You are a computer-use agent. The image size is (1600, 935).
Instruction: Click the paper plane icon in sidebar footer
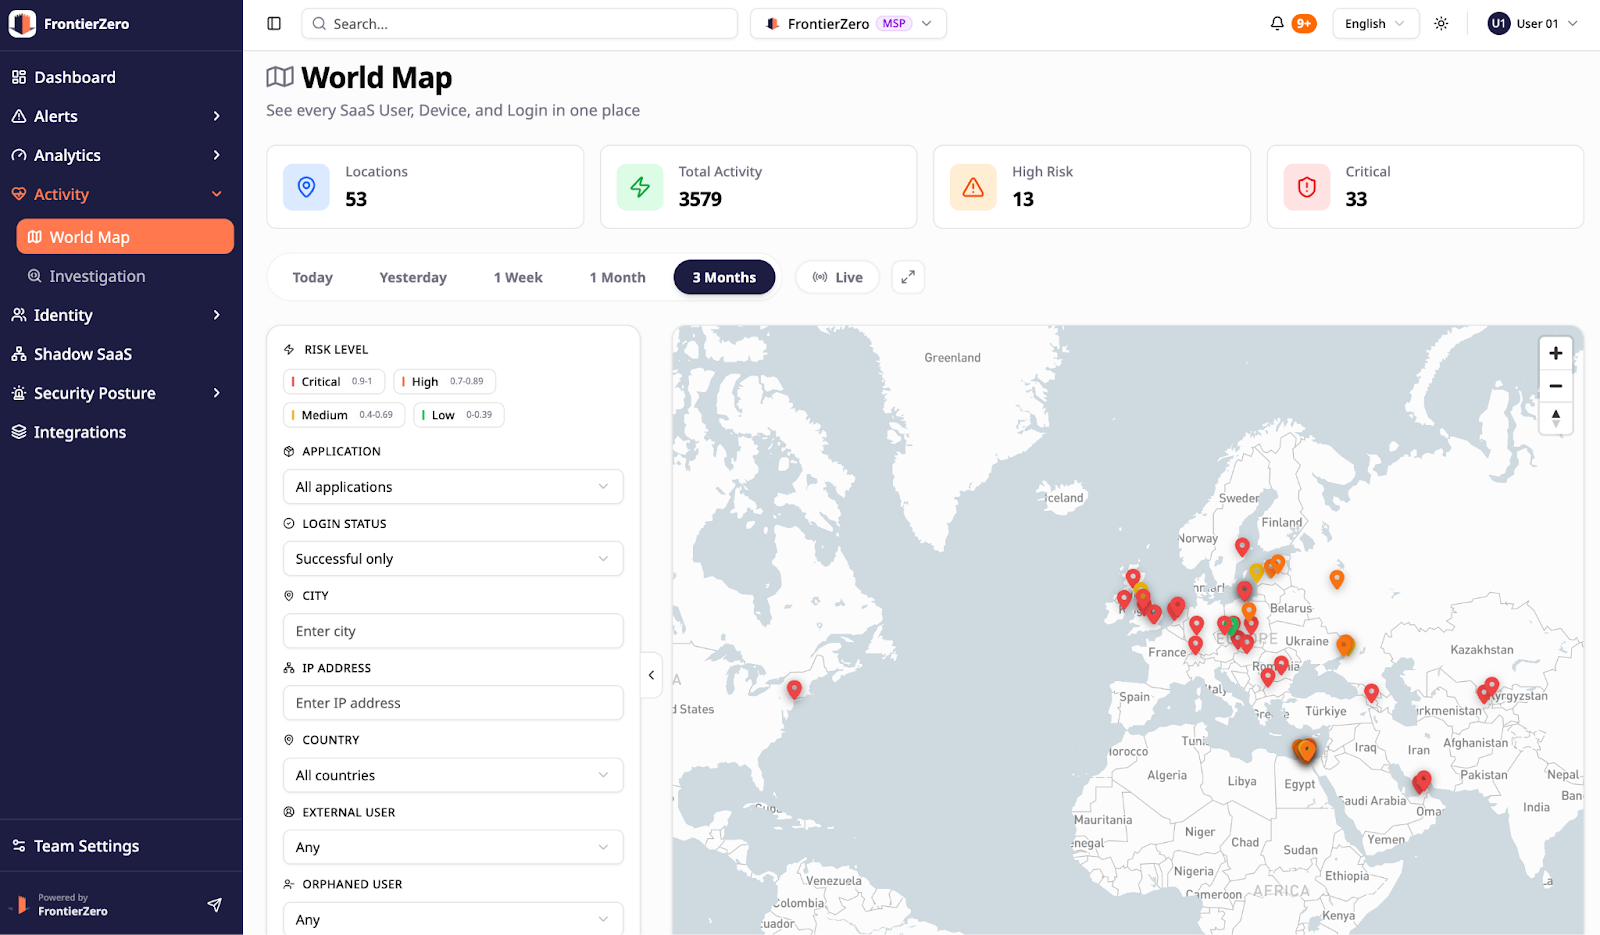214,905
